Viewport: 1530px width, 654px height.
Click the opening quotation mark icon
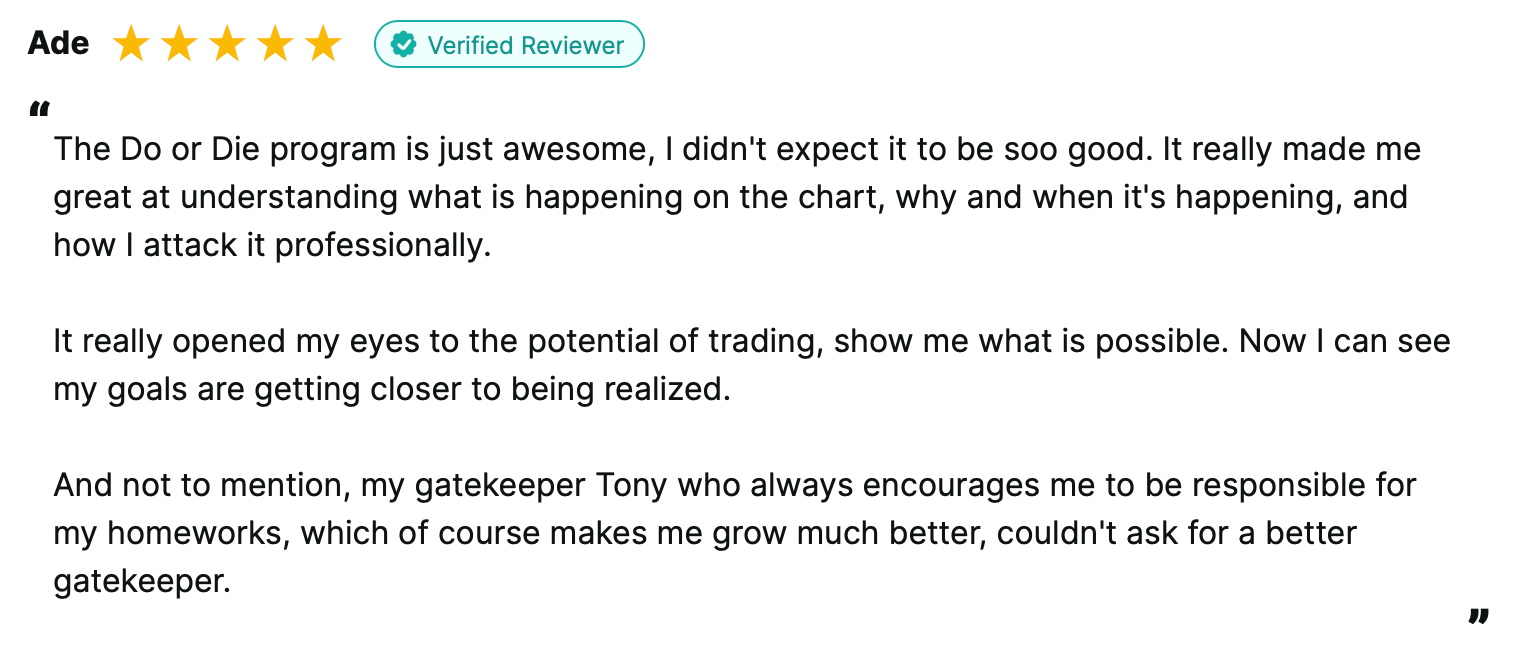[39, 109]
